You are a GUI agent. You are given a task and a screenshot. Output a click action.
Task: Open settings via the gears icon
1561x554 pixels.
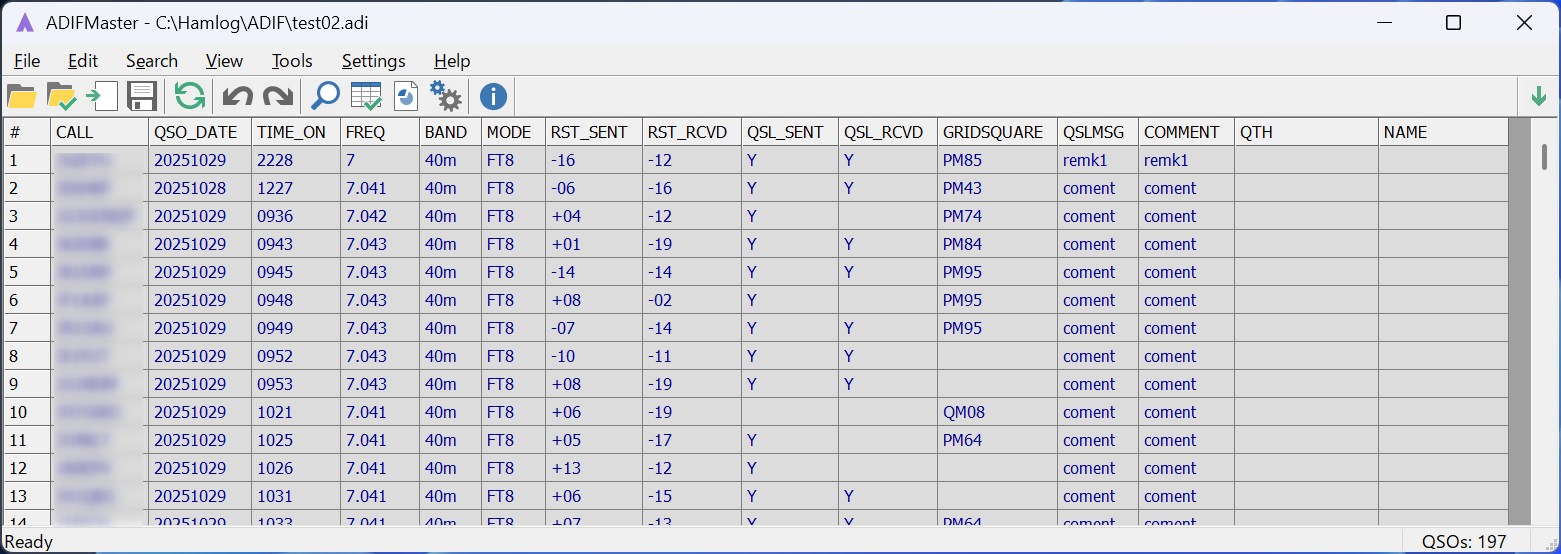coord(445,97)
